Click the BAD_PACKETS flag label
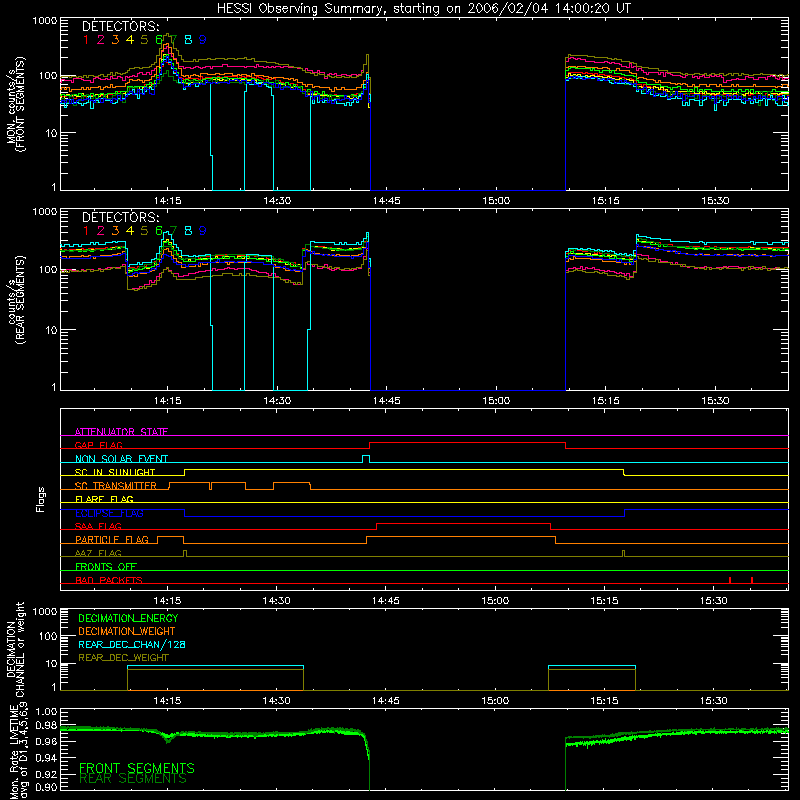The height and width of the screenshot is (800, 800). pos(109,580)
